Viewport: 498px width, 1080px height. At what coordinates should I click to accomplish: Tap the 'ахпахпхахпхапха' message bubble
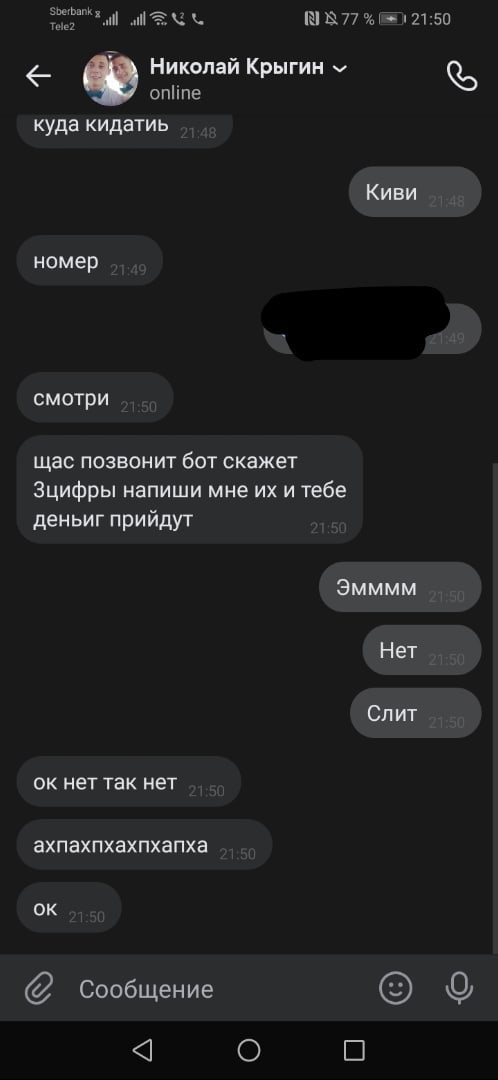pos(145,844)
